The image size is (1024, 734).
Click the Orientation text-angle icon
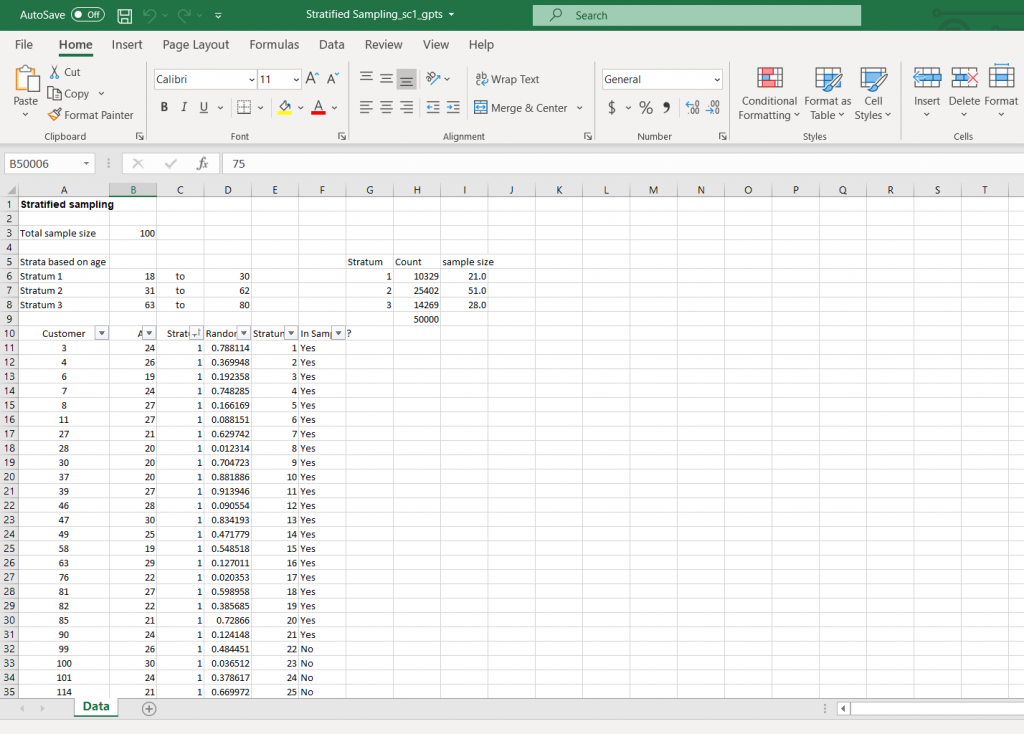433,78
